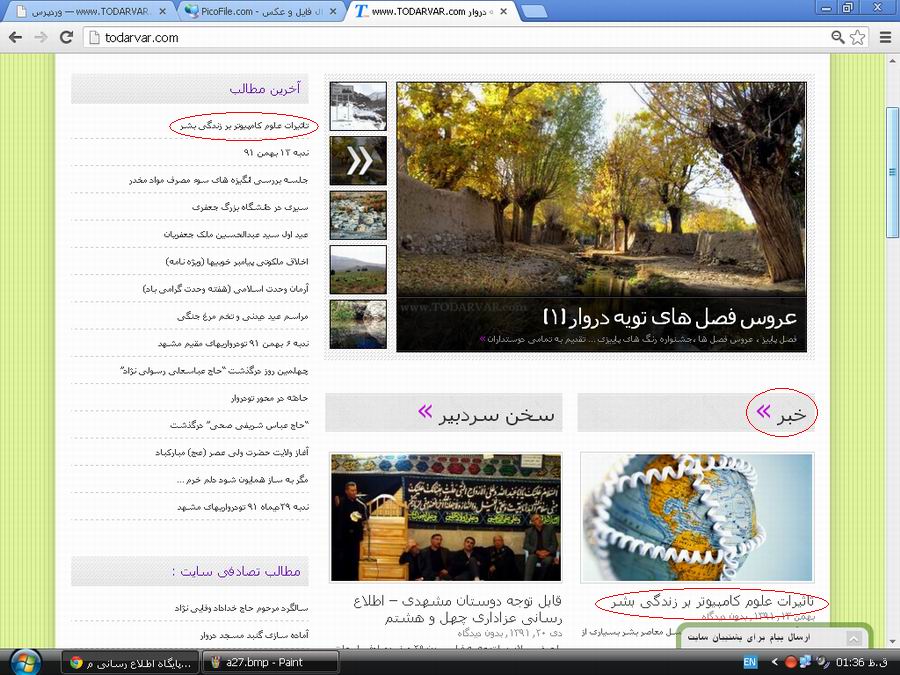Open link "حاج عباس شریفی صحی" درگذشت
The width and height of the screenshot is (900, 675).
point(239,425)
